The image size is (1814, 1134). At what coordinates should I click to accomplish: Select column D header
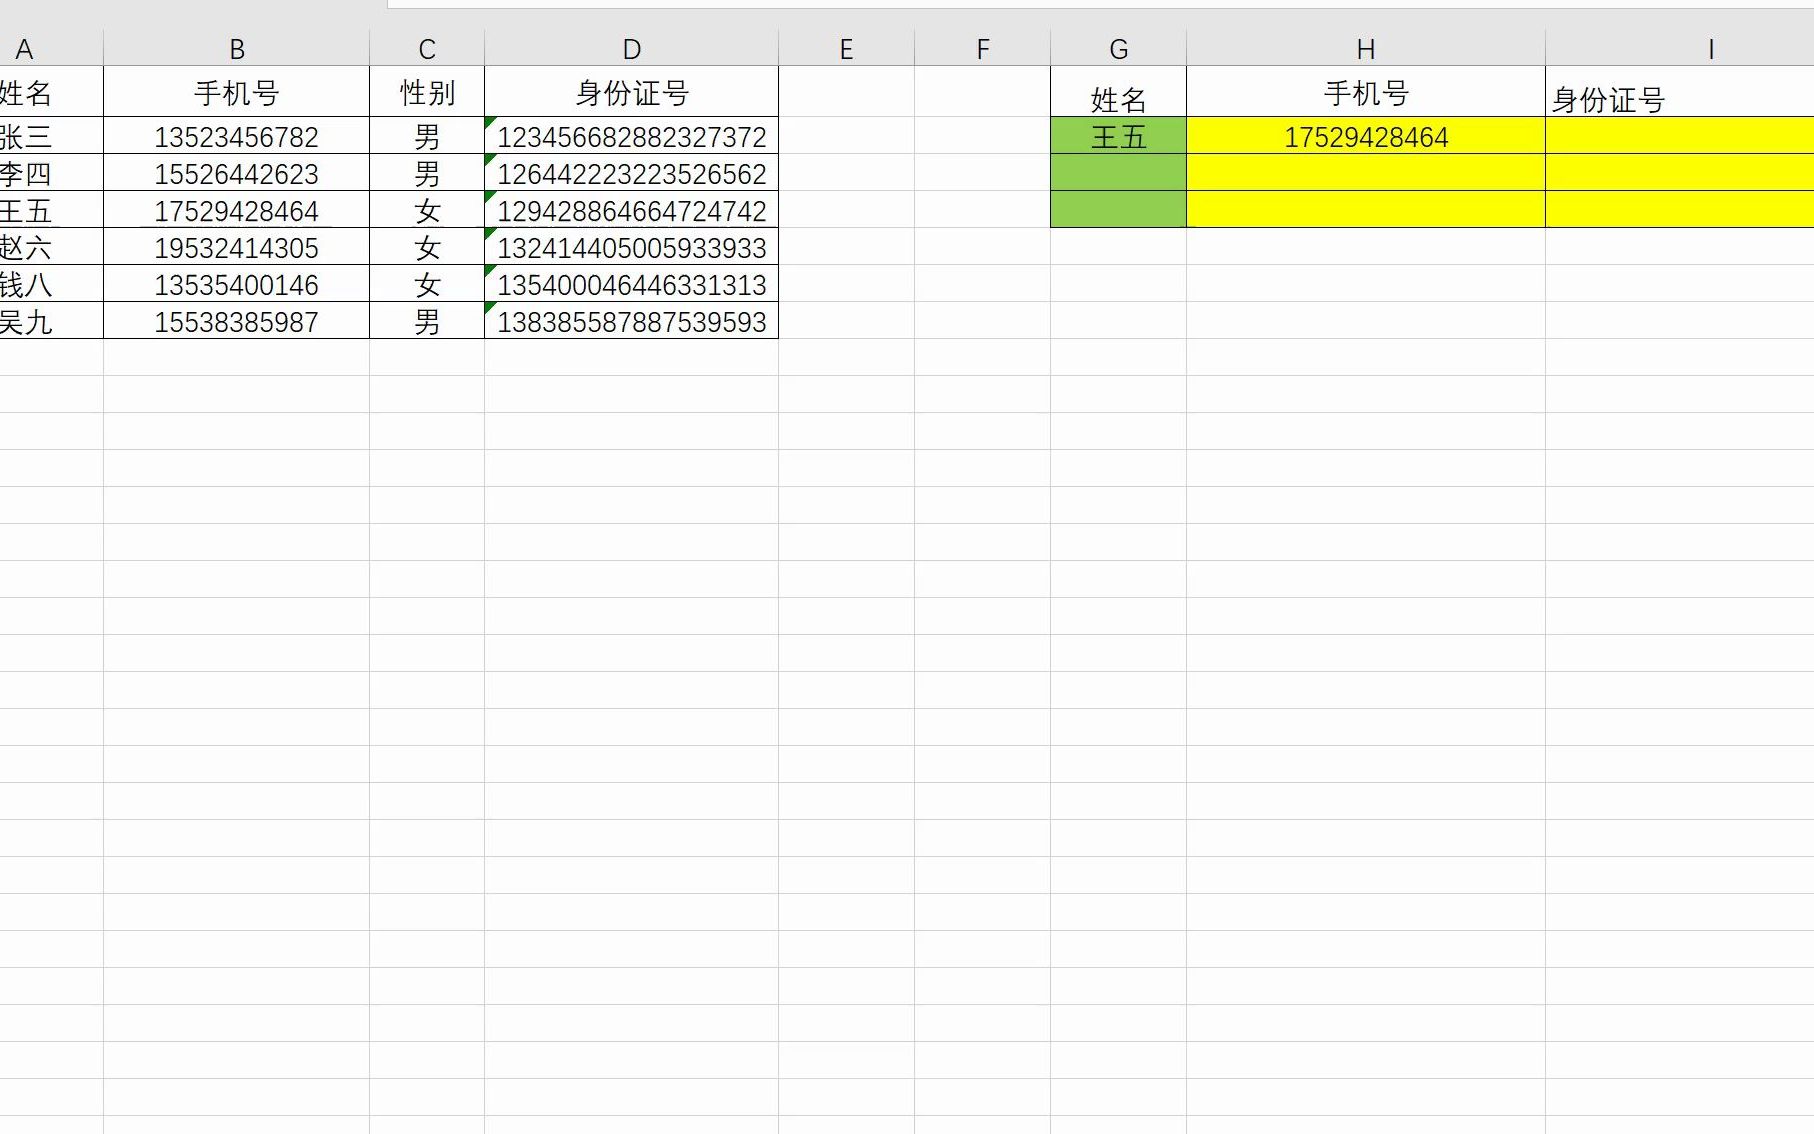(x=631, y=48)
